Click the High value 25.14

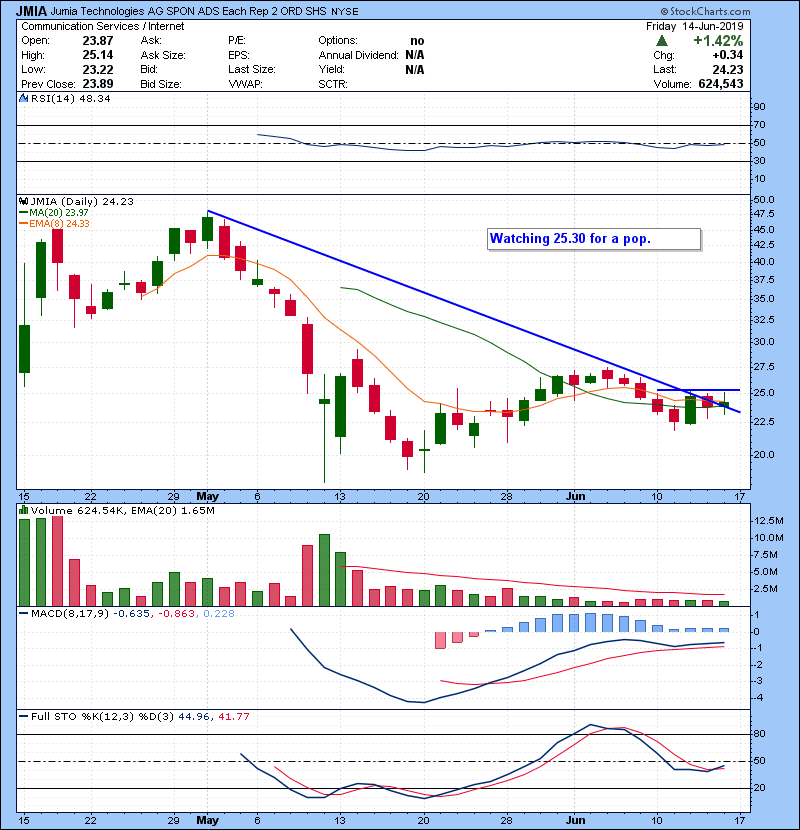[x=97, y=55]
